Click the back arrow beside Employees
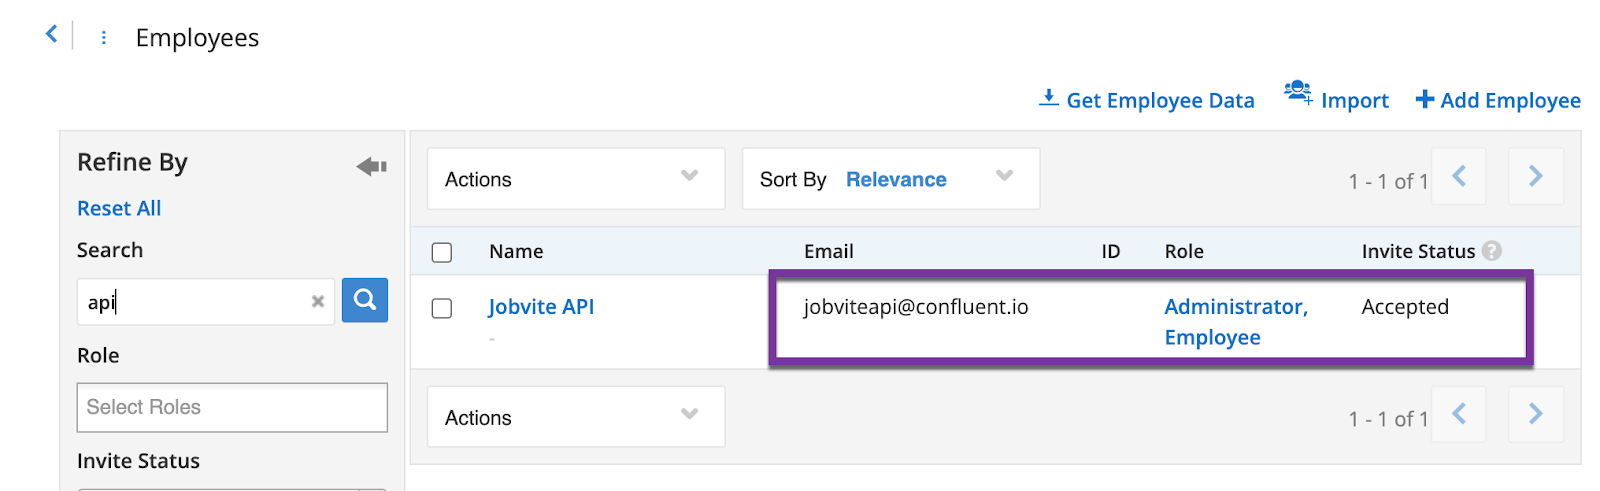The height and width of the screenshot is (491, 1600). (51, 35)
